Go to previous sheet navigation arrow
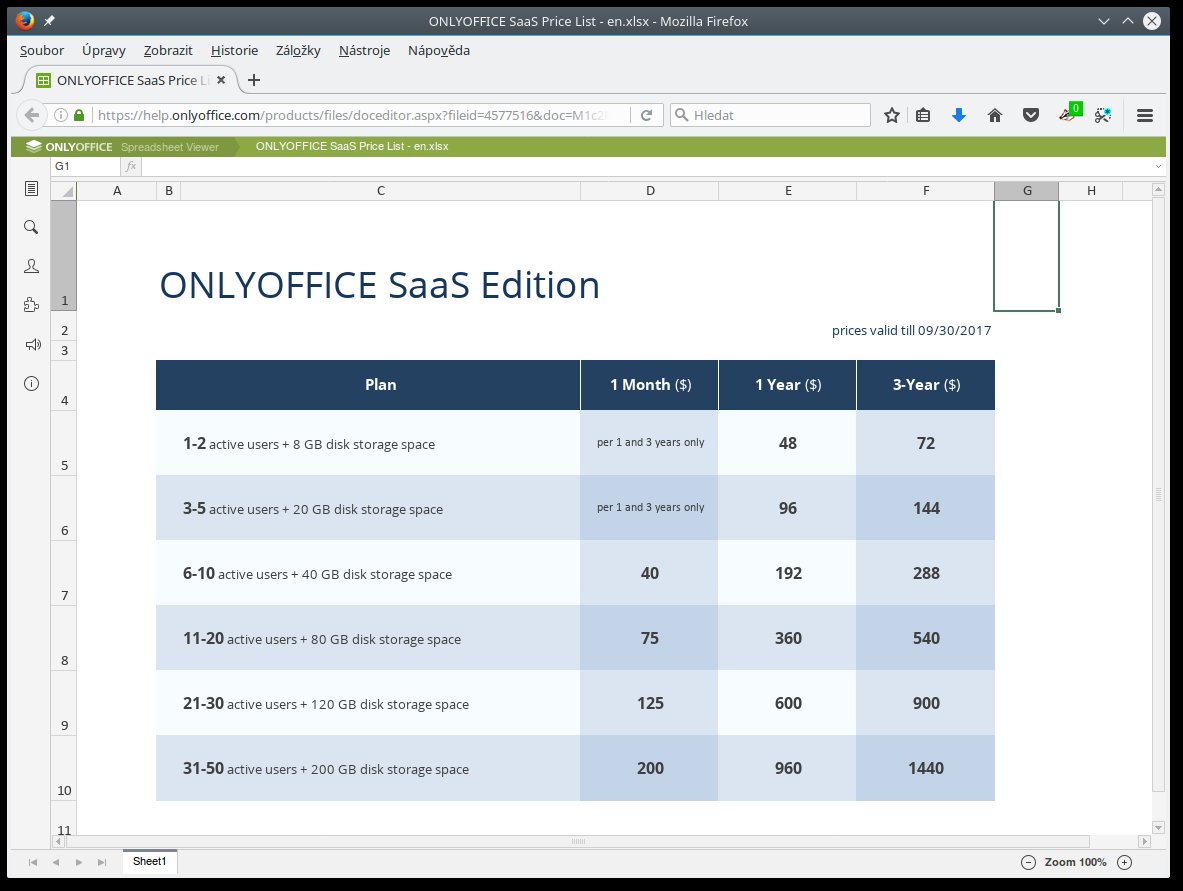1183x891 pixels. [x=56, y=862]
